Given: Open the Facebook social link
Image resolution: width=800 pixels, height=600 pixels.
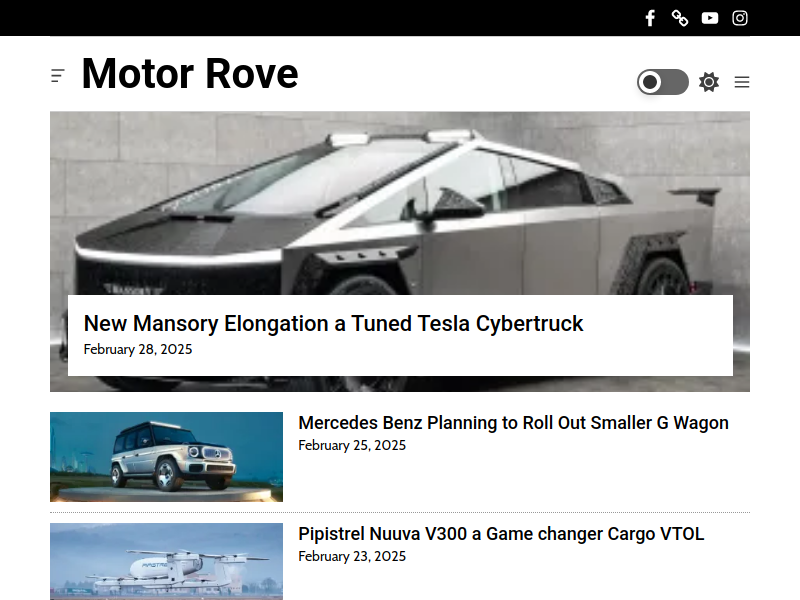Looking at the screenshot, I should (650, 18).
